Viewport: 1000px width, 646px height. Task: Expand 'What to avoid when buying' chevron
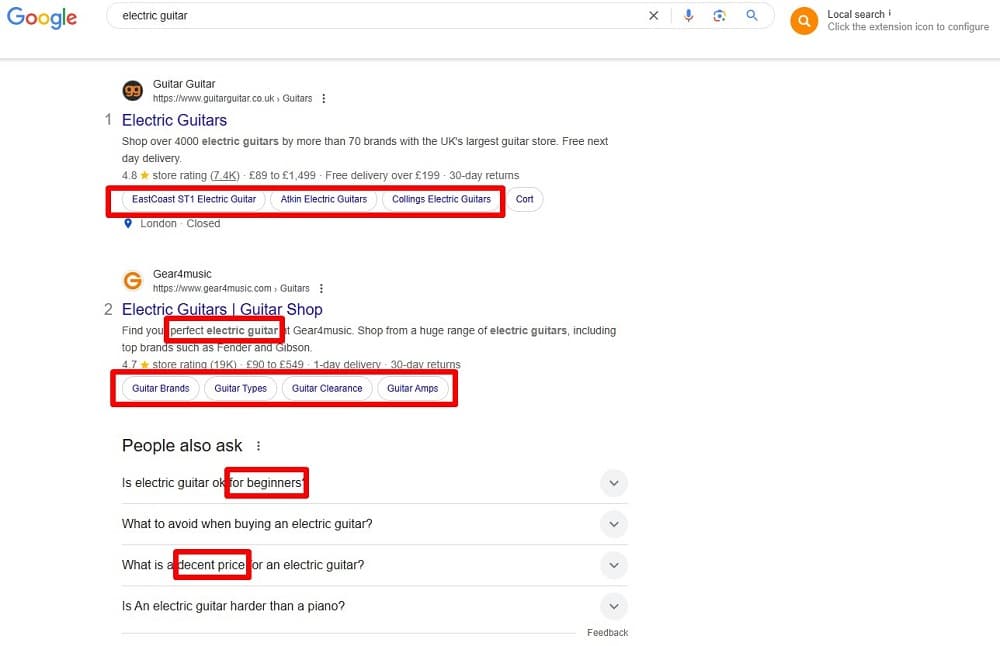(614, 524)
